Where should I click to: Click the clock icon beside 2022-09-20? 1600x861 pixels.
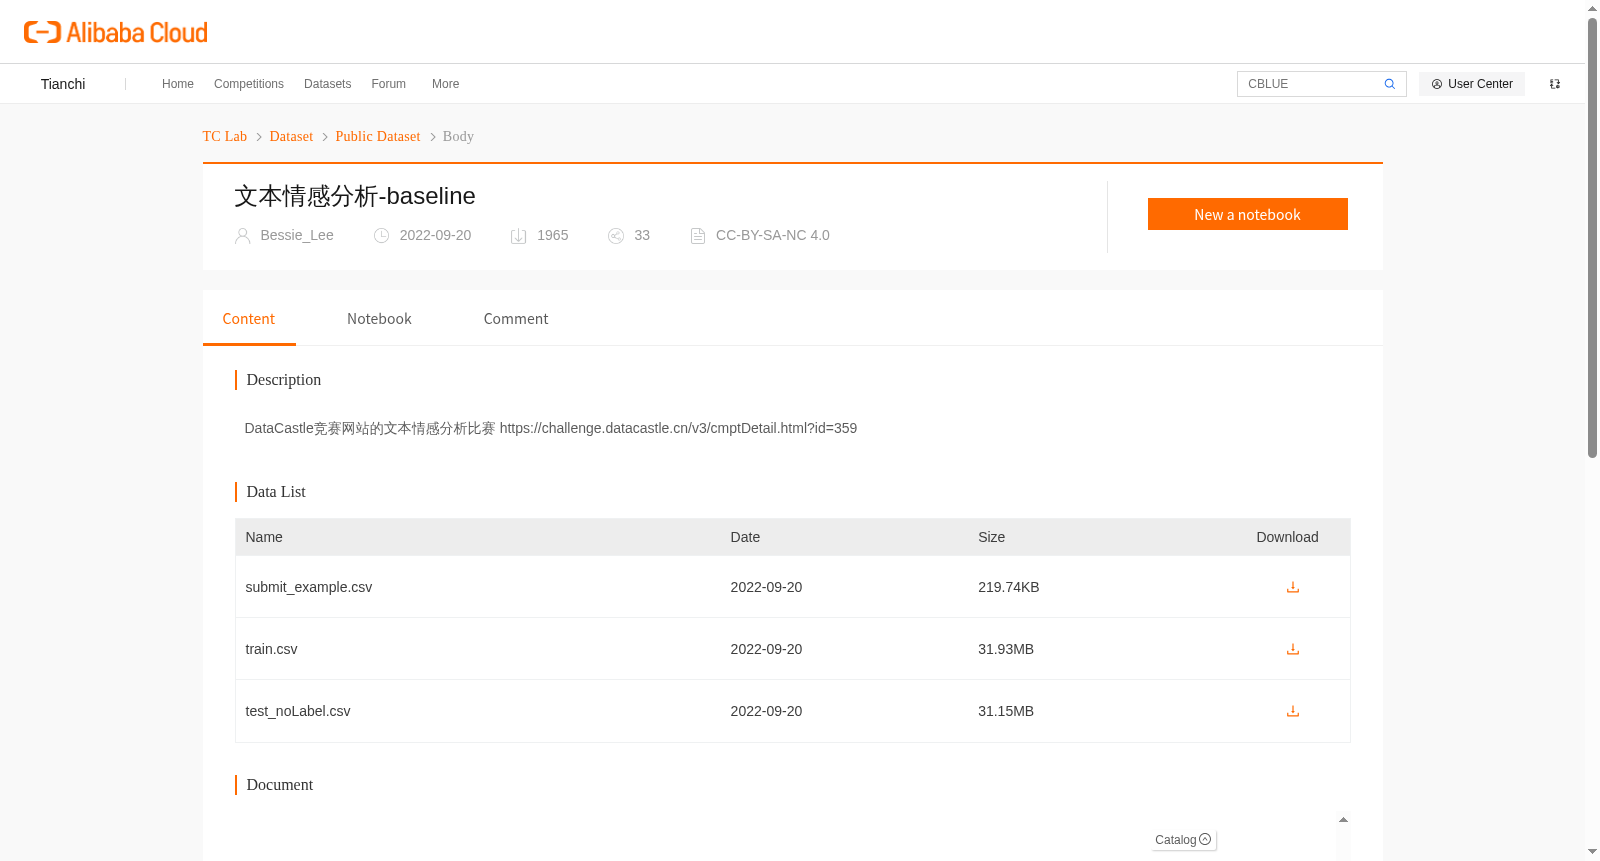tap(381, 236)
